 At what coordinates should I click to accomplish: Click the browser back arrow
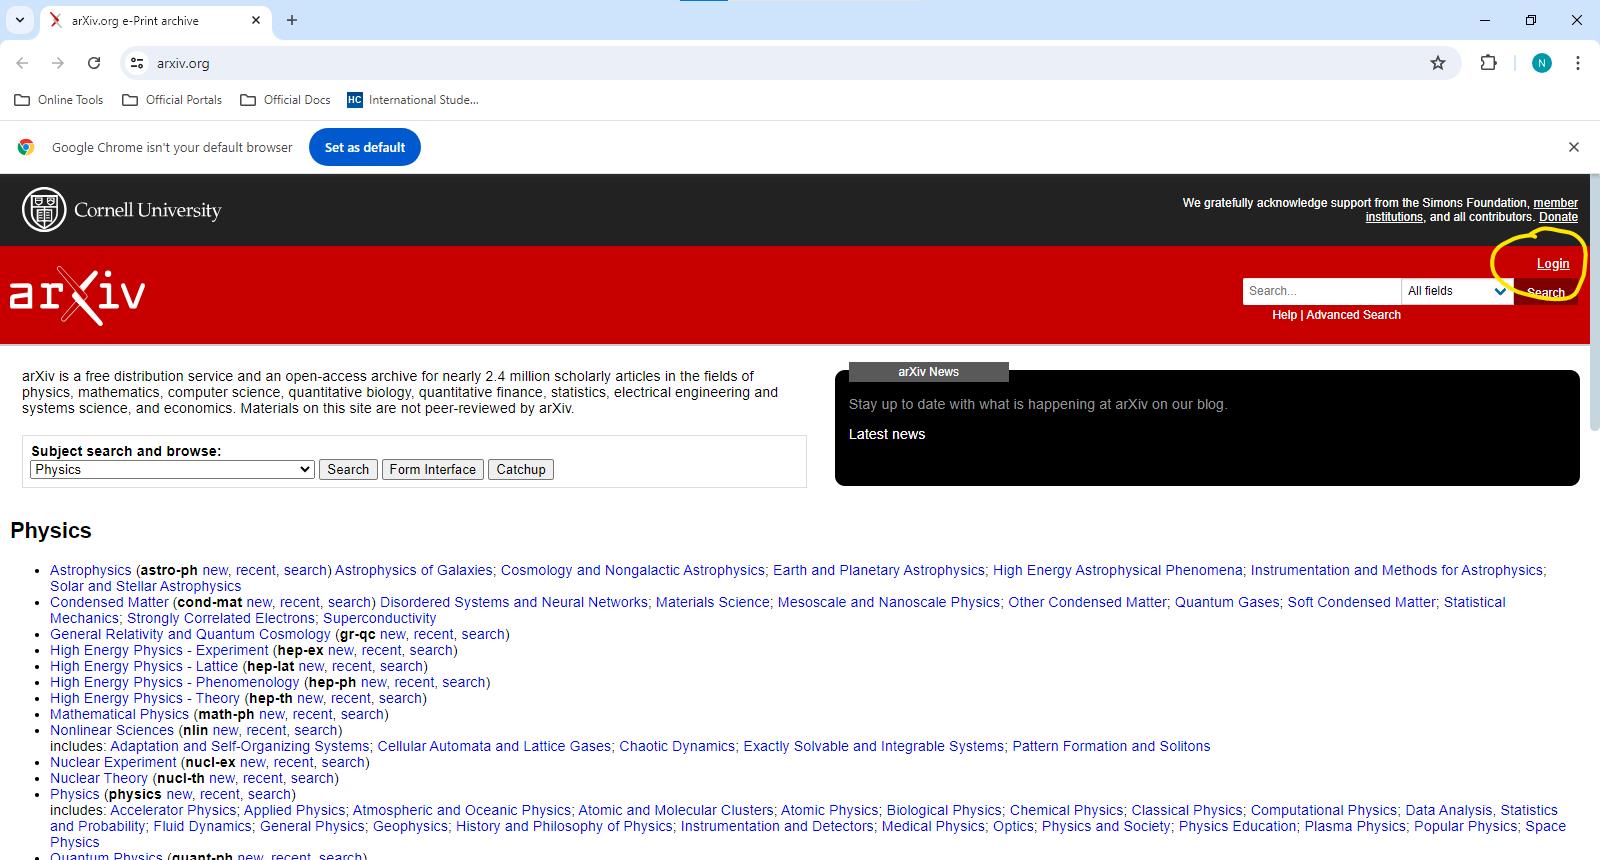[x=22, y=63]
